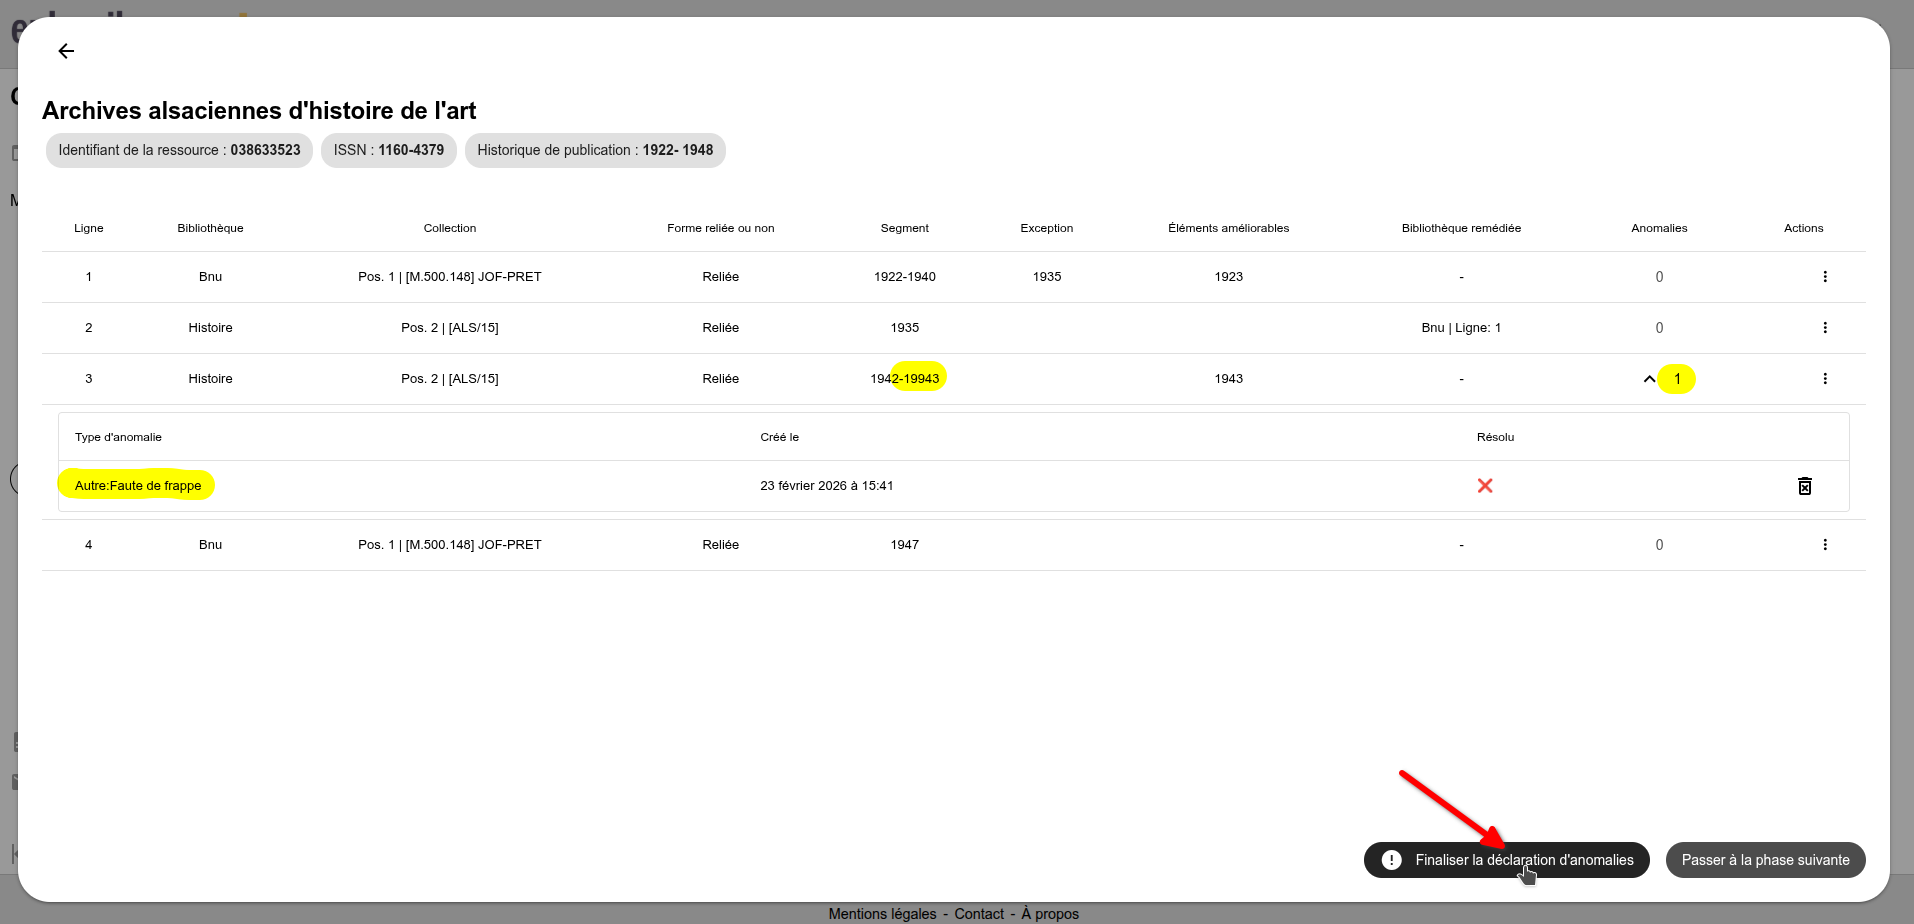1914x924 pixels.
Task: Open the À propos footer link
Action: pyautogui.click(x=1050, y=914)
